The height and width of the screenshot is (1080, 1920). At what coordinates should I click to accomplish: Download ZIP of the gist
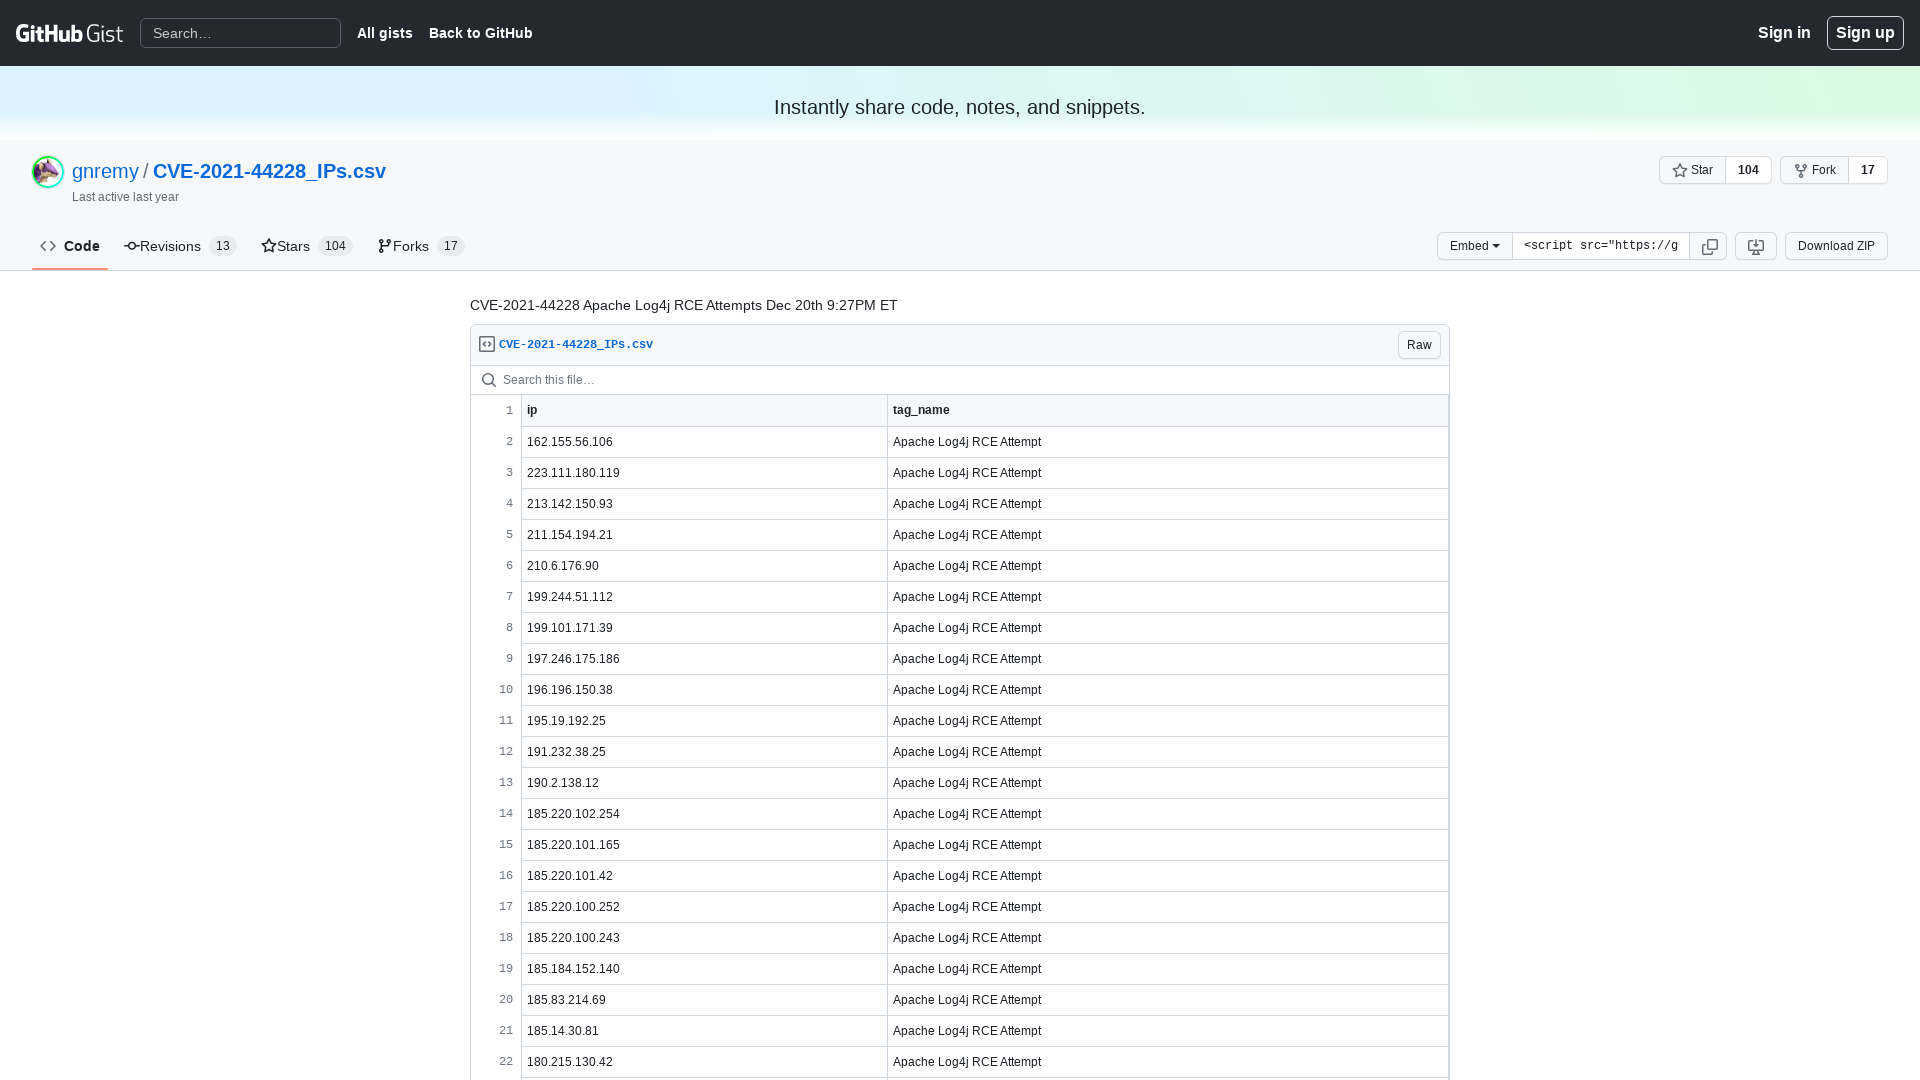[1836, 246]
